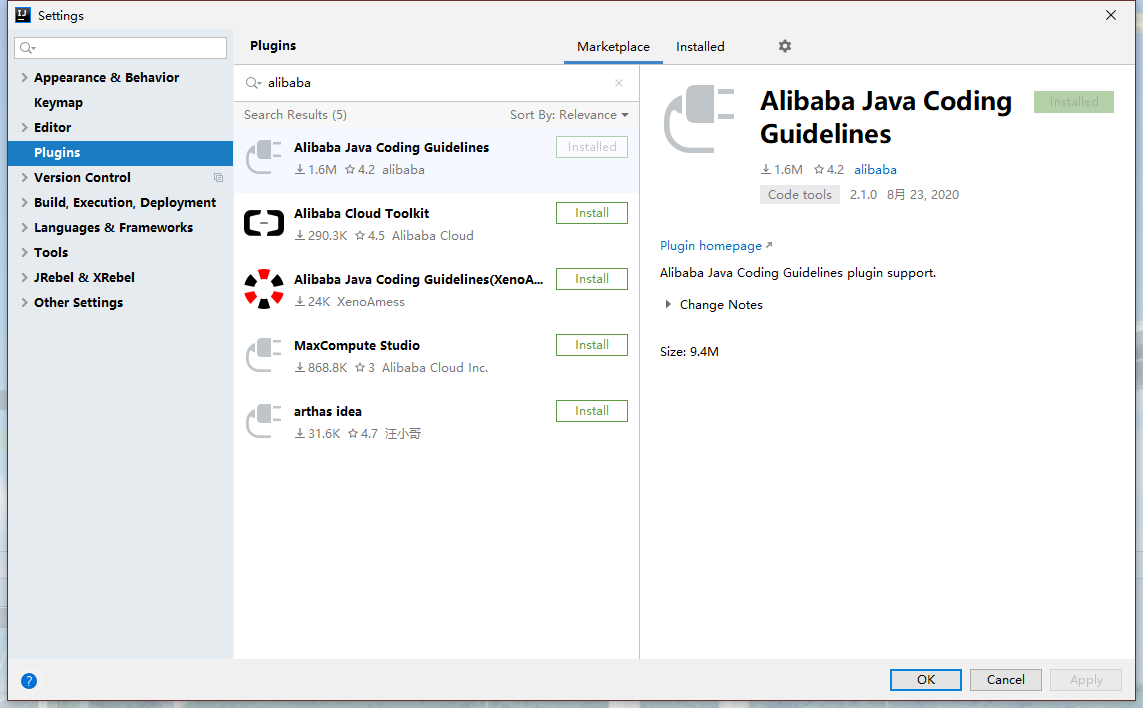Expand the Appearance & Behavior tree node

[24, 78]
